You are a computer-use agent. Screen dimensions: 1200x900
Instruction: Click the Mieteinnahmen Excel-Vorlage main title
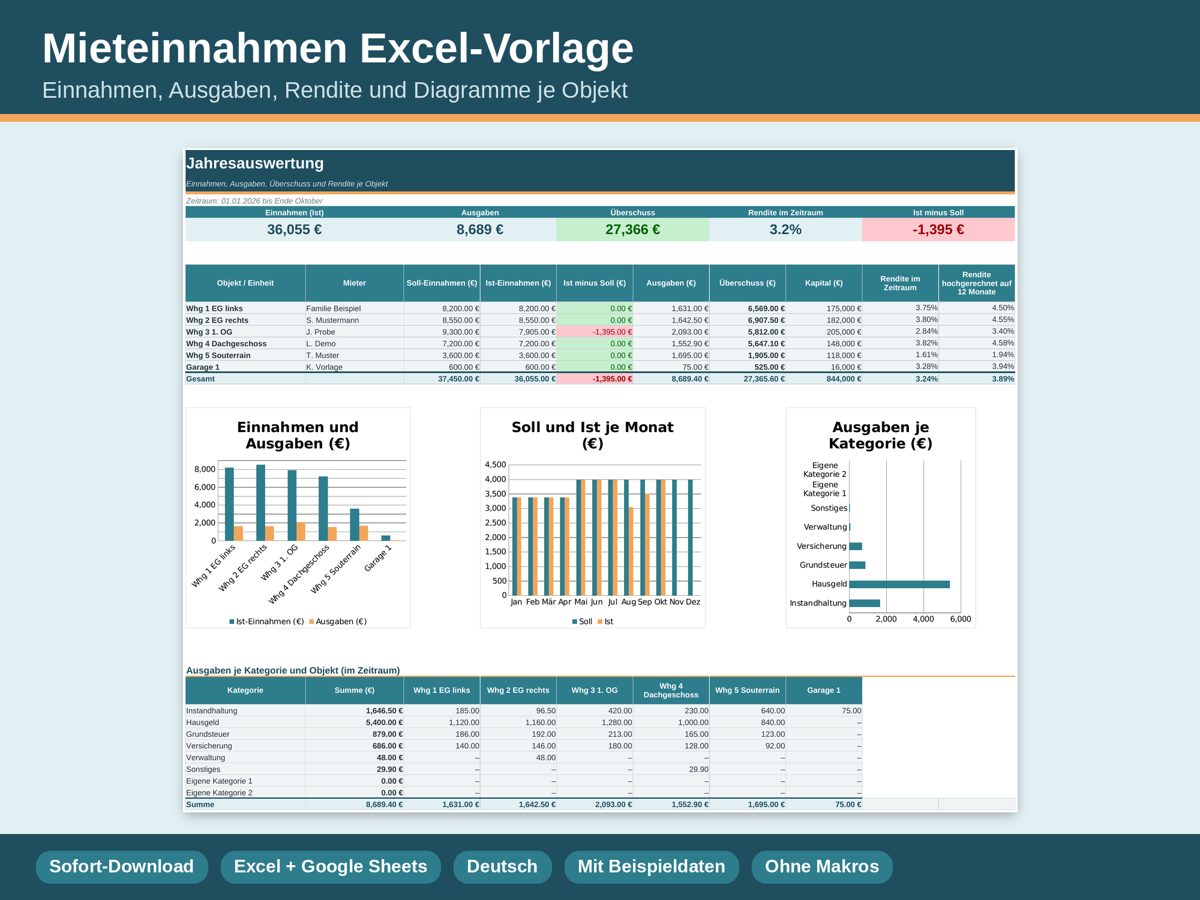(x=338, y=49)
